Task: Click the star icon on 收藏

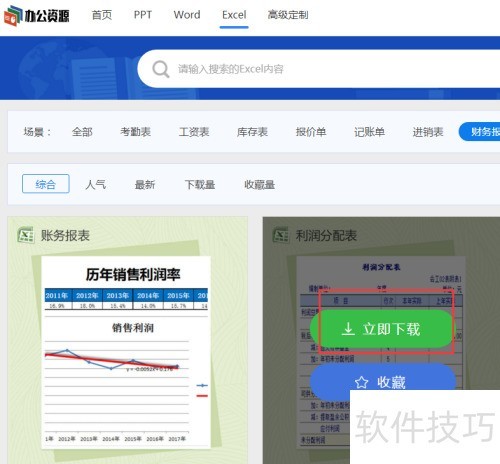Action: pos(361,382)
